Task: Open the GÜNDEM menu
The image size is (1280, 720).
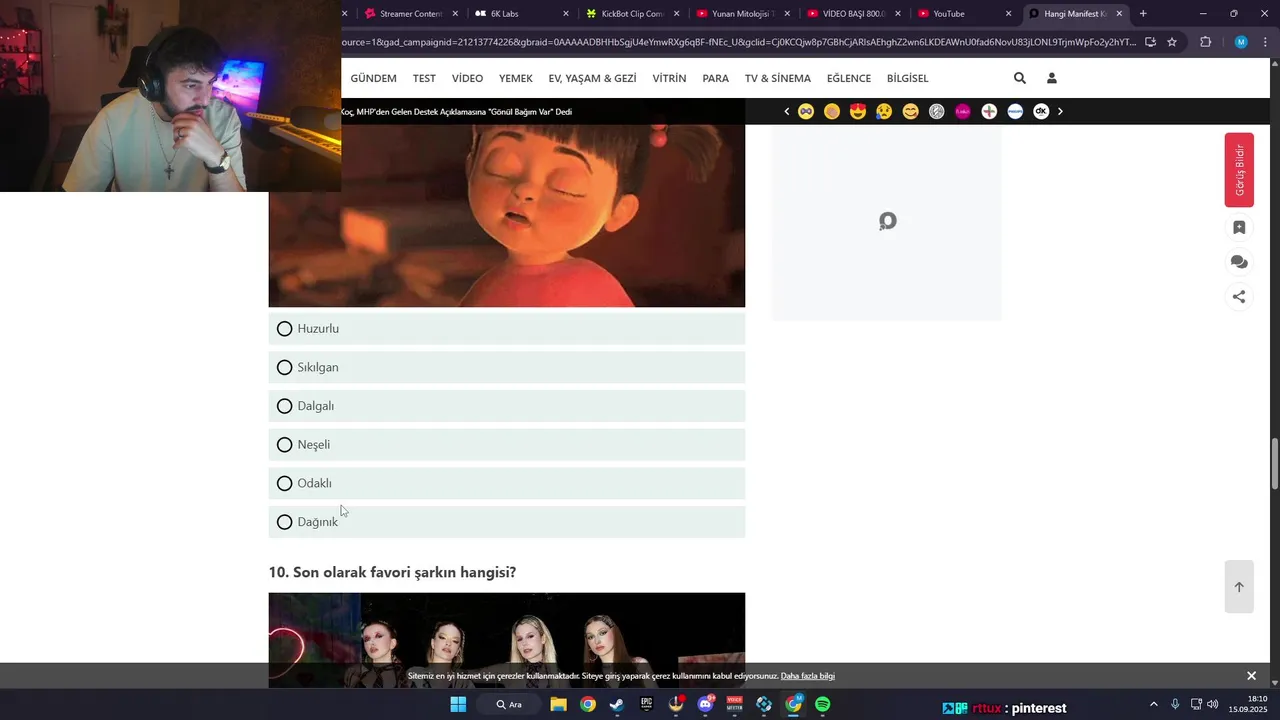Action: tap(373, 78)
